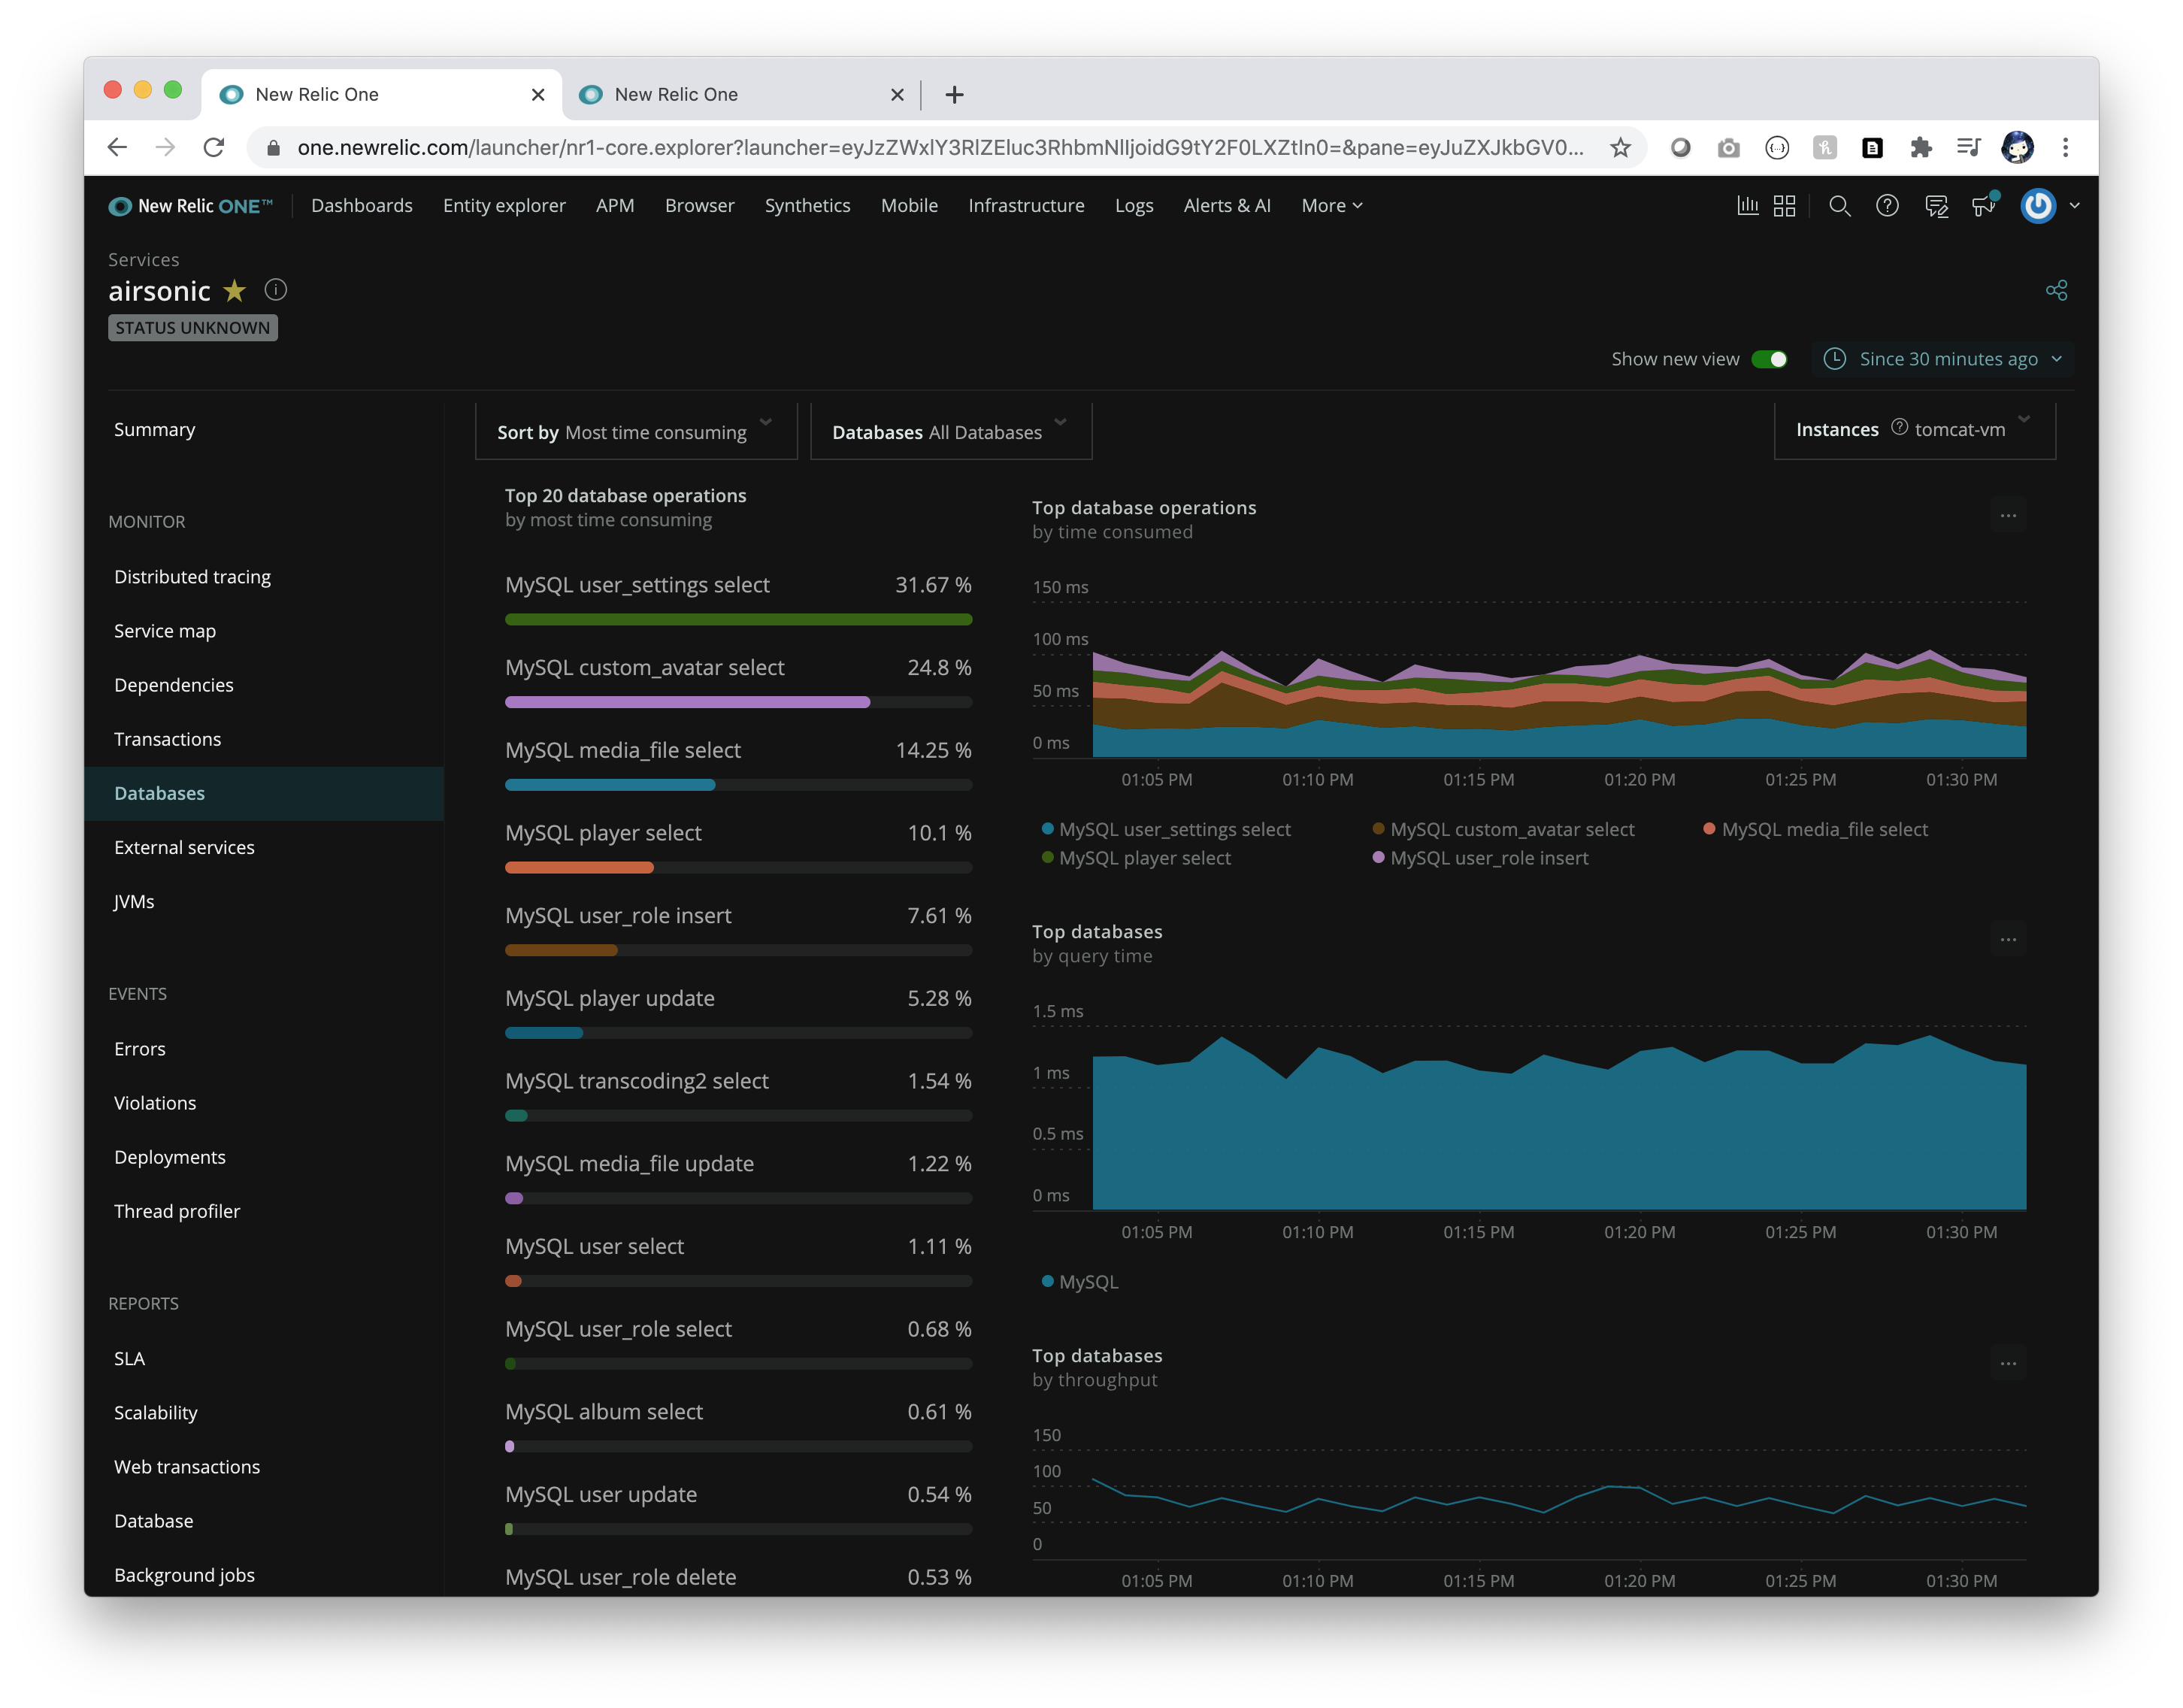
Task: Toggle MySQL user_settings select legend series
Action: pyautogui.click(x=1166, y=830)
